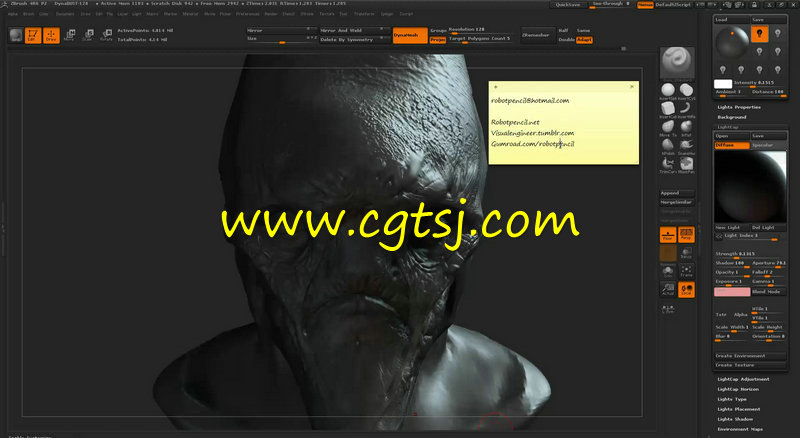Screen dimensions: 800x438
Task: Choose the TrimCurve brush icon
Action: (x=668, y=164)
